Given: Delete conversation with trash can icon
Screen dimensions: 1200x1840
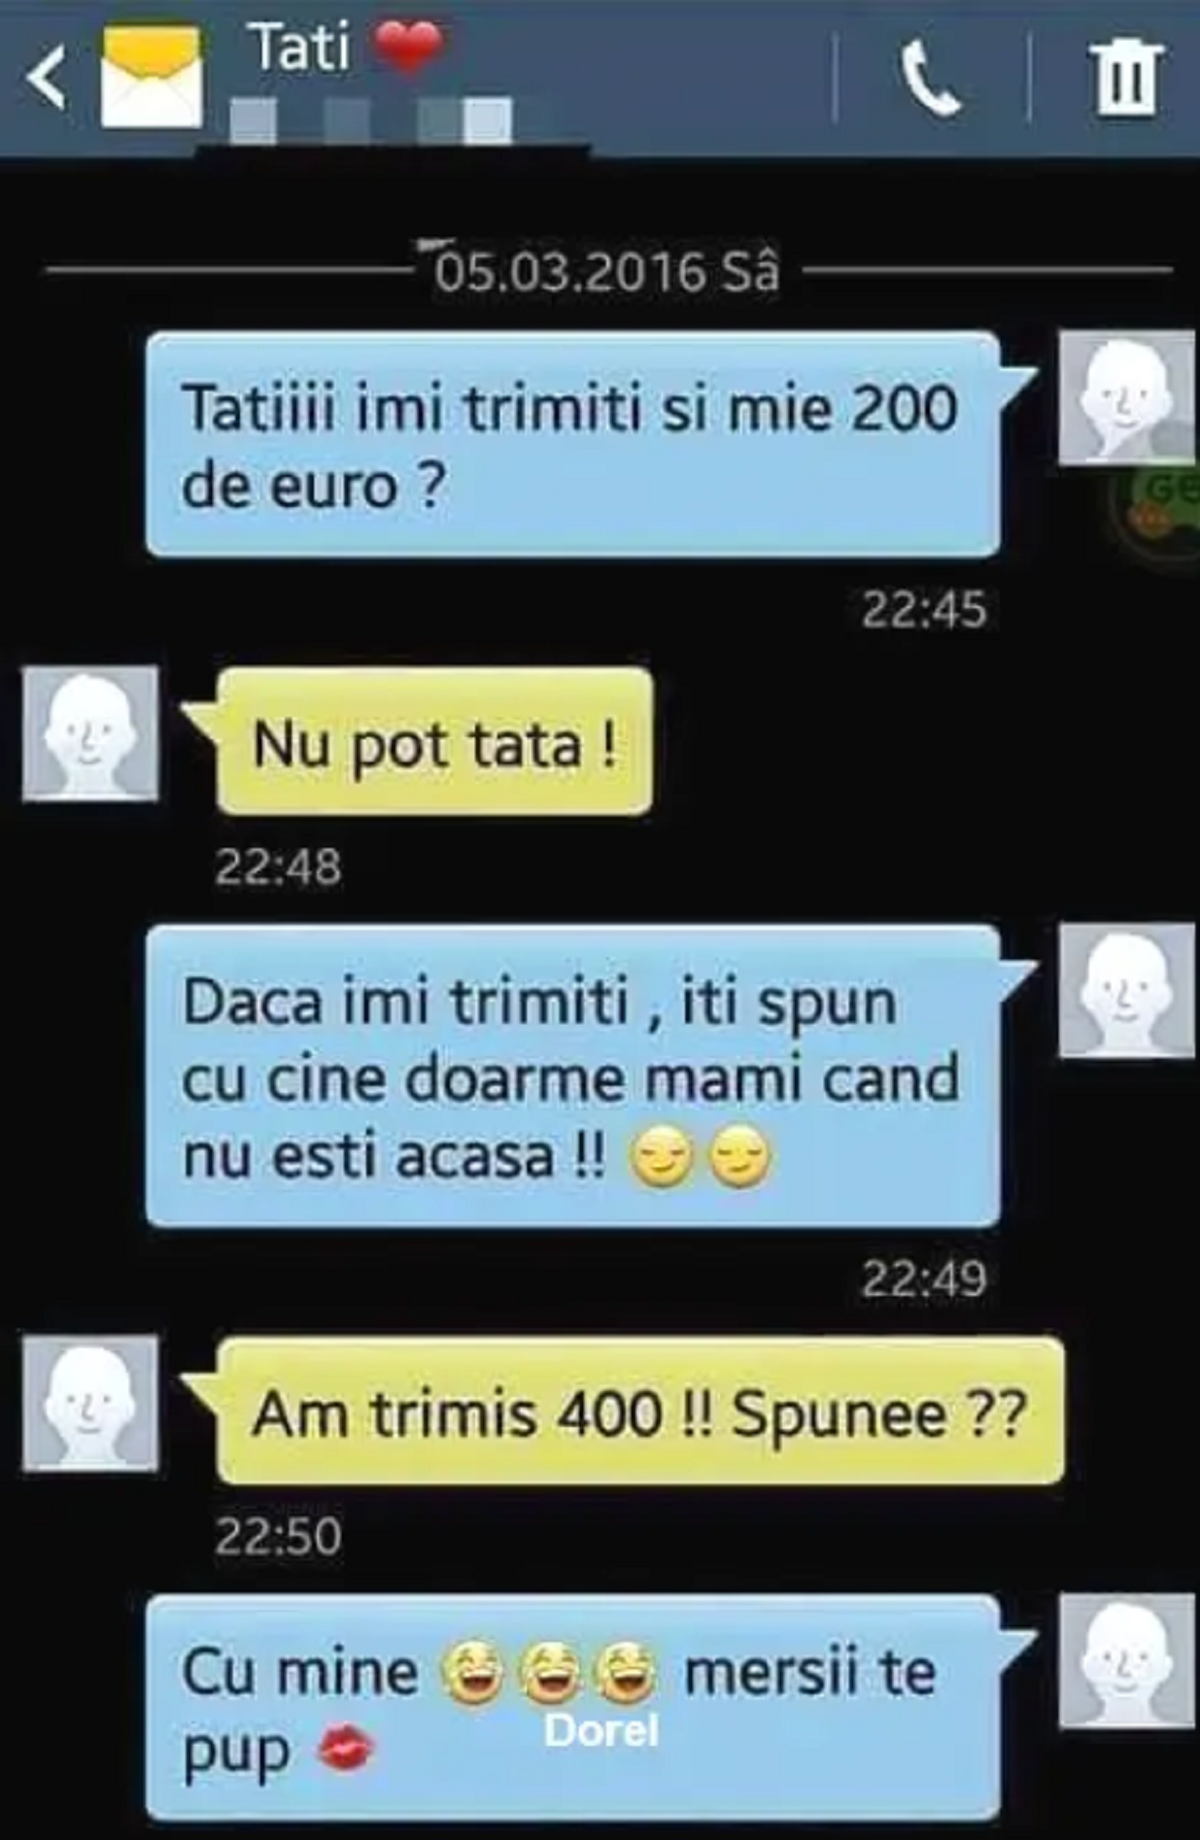Looking at the screenshot, I should click(x=1126, y=77).
